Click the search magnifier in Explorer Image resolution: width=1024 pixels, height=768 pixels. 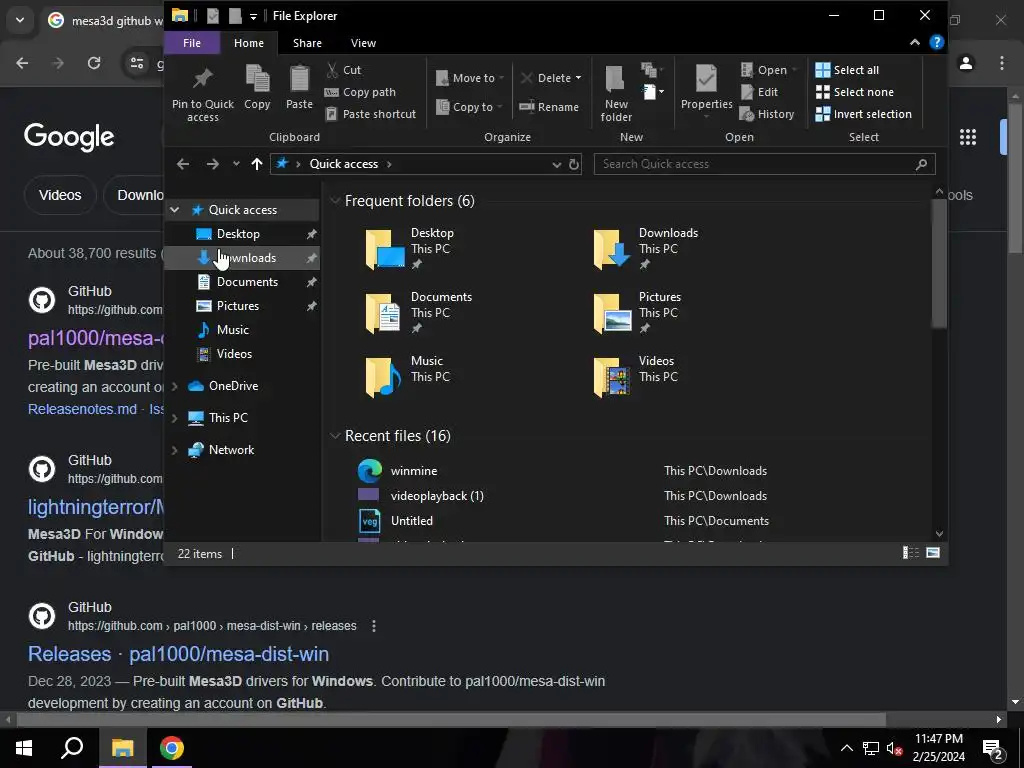click(x=921, y=164)
